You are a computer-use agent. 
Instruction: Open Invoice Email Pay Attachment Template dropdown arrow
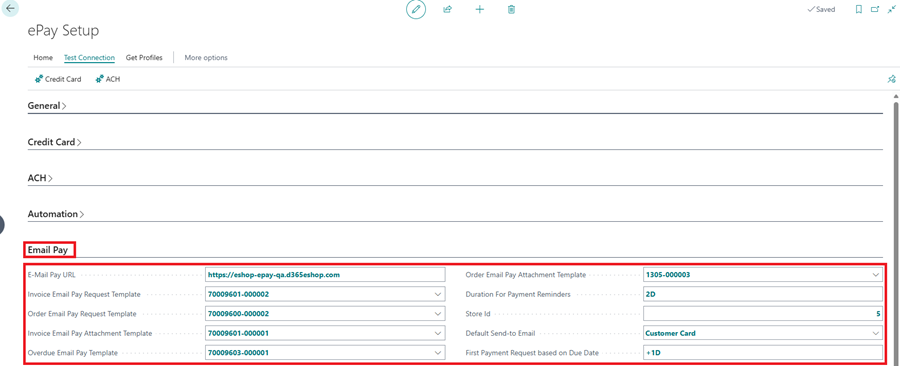click(438, 333)
